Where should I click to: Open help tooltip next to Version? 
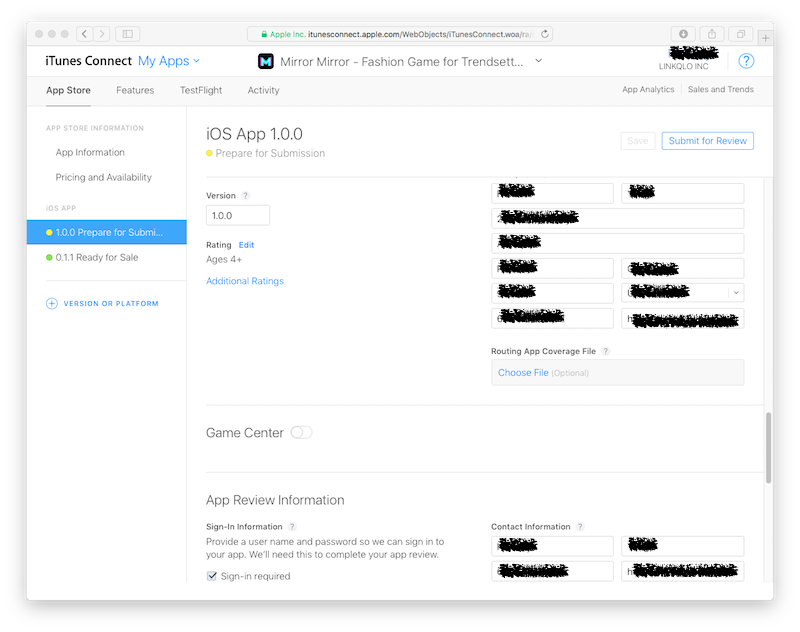[245, 195]
